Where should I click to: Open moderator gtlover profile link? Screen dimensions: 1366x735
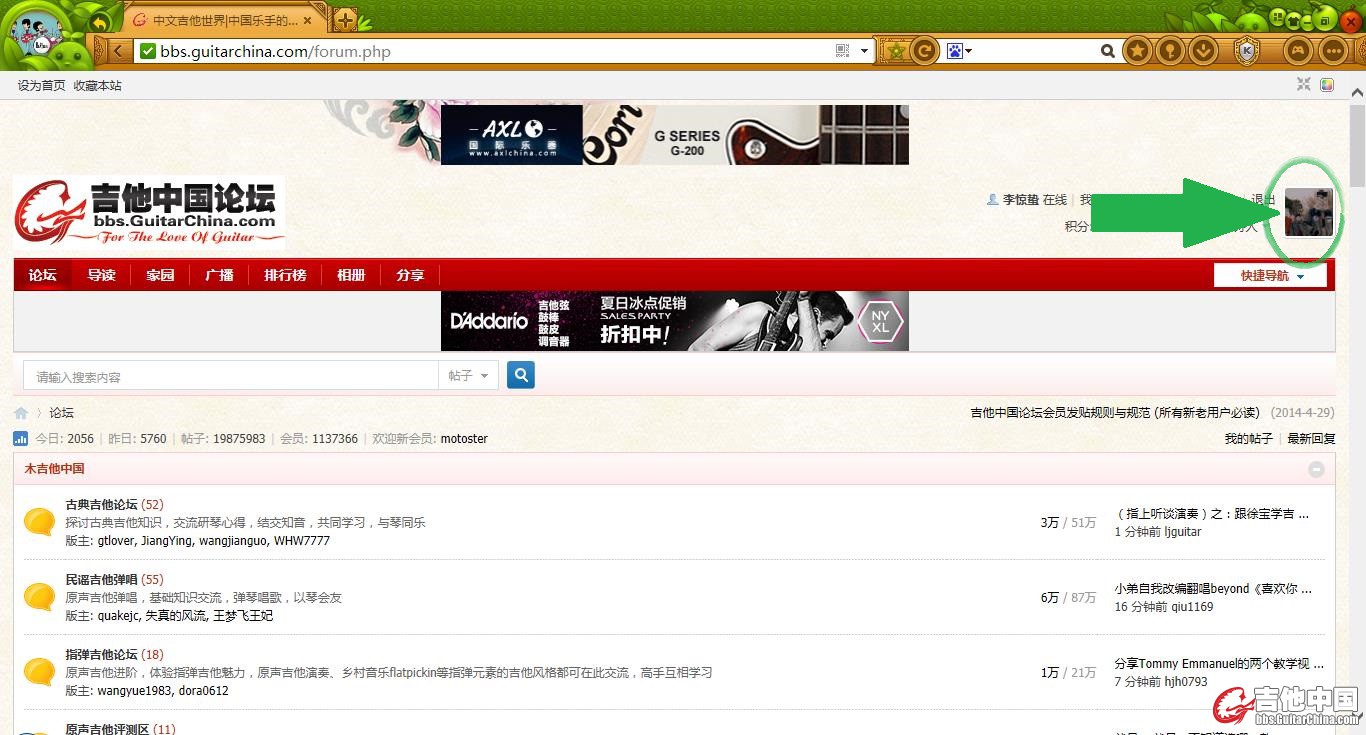click(115, 540)
